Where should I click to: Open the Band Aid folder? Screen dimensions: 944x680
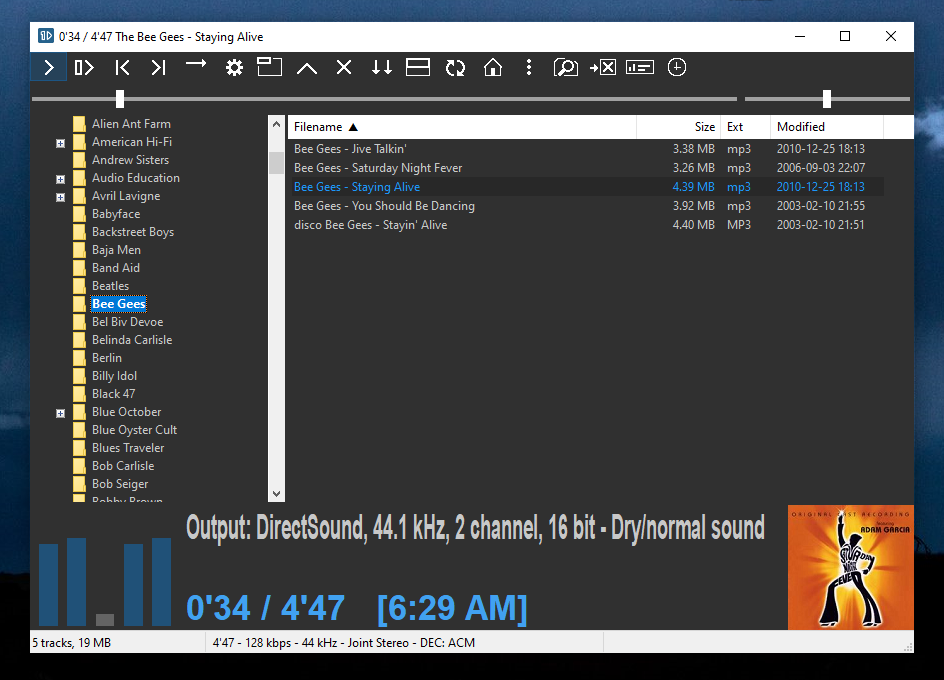(116, 269)
